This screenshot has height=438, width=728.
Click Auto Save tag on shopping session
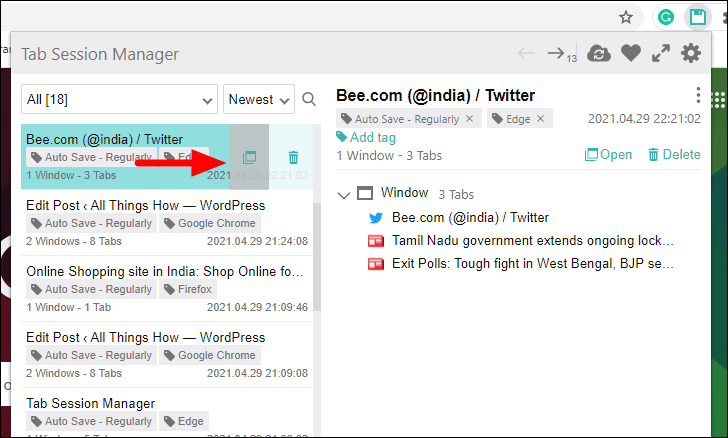coord(91,289)
